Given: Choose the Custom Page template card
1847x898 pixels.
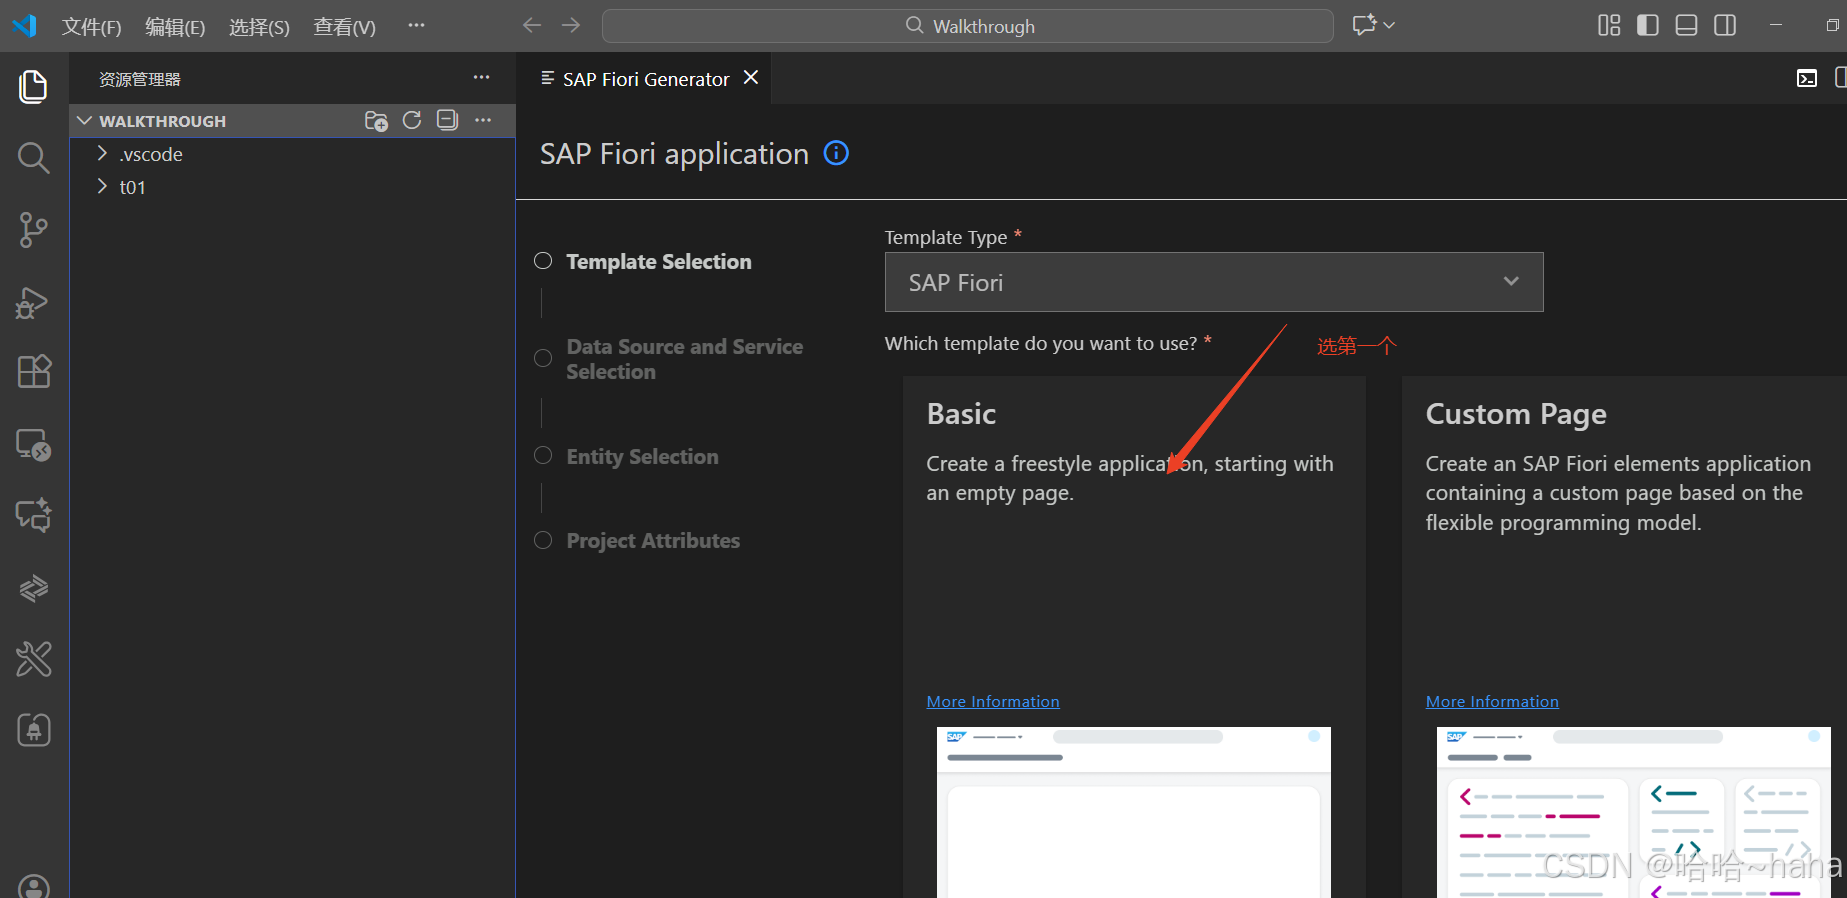Looking at the screenshot, I should [x=1624, y=637].
